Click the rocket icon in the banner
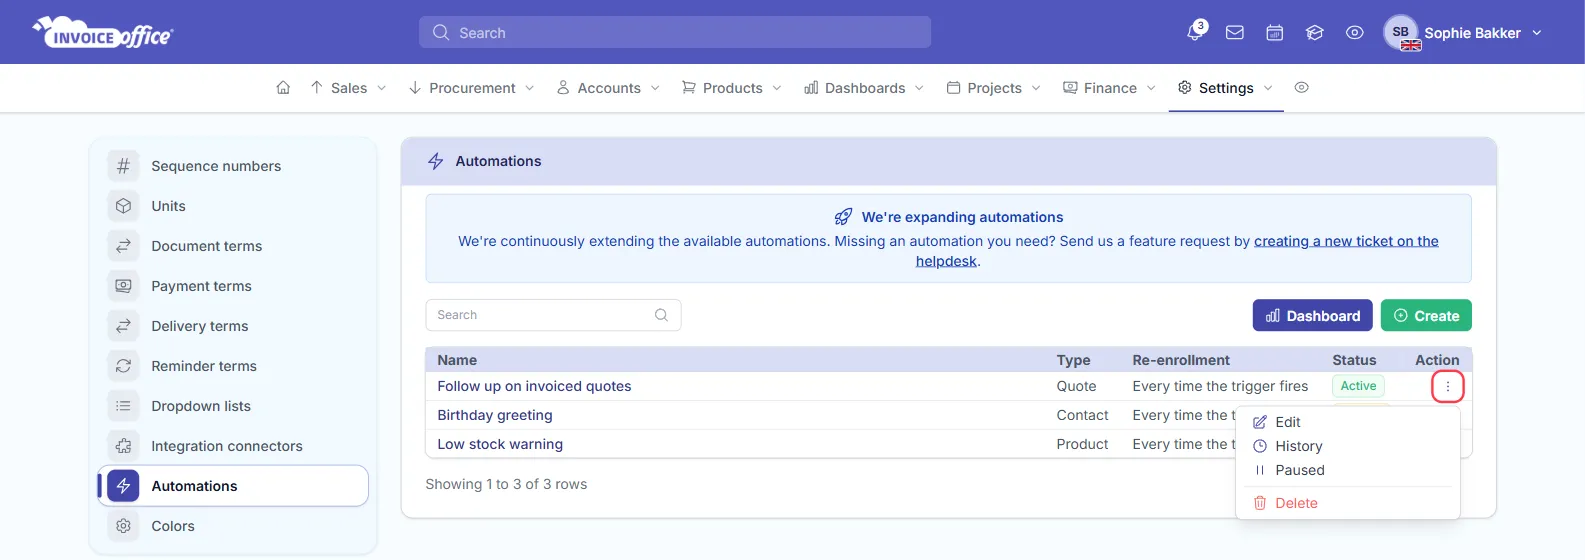This screenshot has width=1585, height=560. pyautogui.click(x=843, y=217)
